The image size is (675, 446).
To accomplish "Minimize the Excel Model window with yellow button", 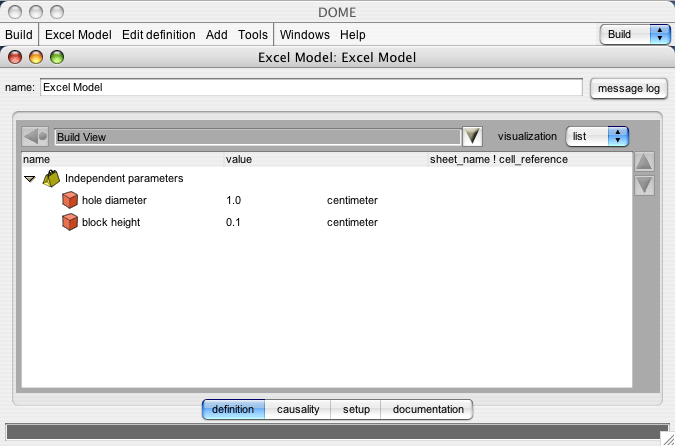I will 36,57.
